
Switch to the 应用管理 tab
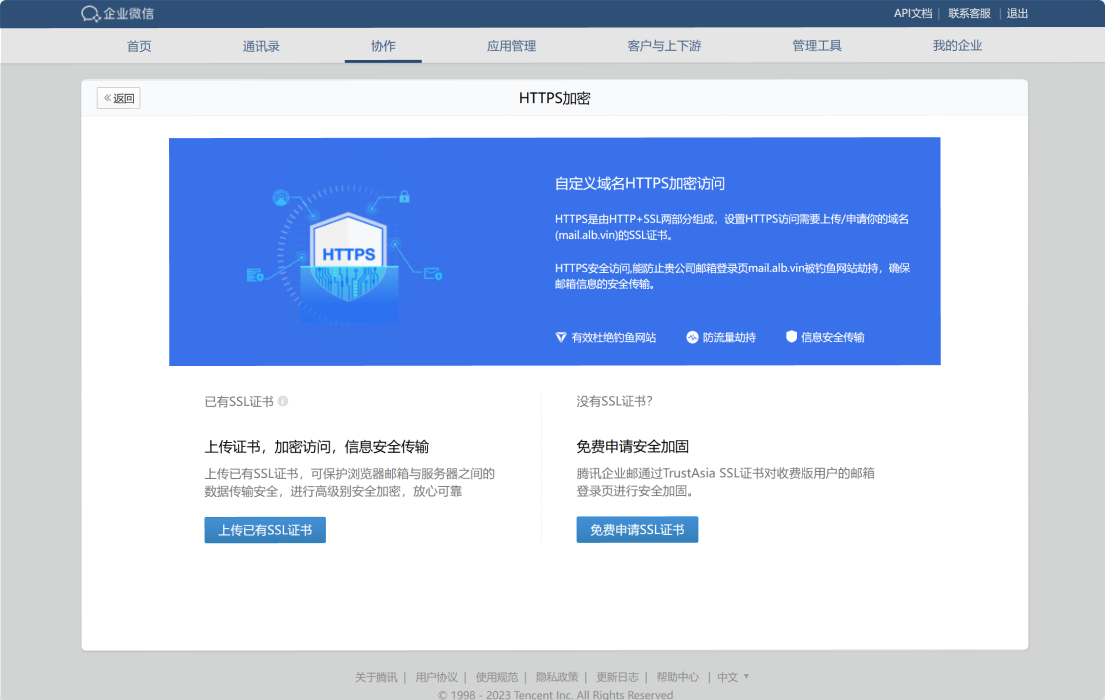[512, 46]
